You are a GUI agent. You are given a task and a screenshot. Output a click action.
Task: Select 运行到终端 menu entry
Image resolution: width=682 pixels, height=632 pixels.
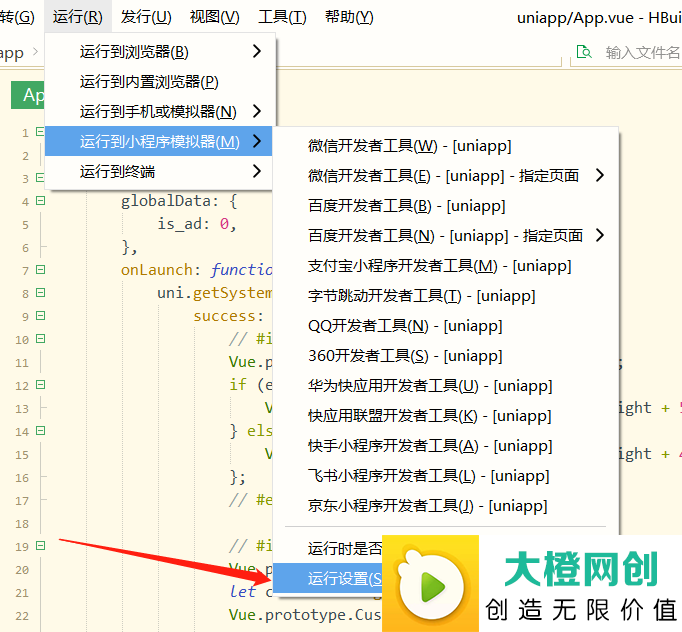click(160, 171)
